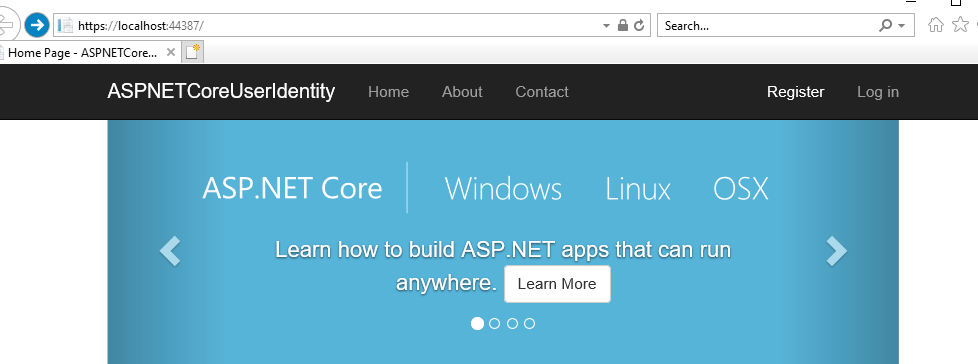This screenshot has width=978, height=364.
Task: Select fourth carousel indicator dot
Action: click(x=530, y=323)
